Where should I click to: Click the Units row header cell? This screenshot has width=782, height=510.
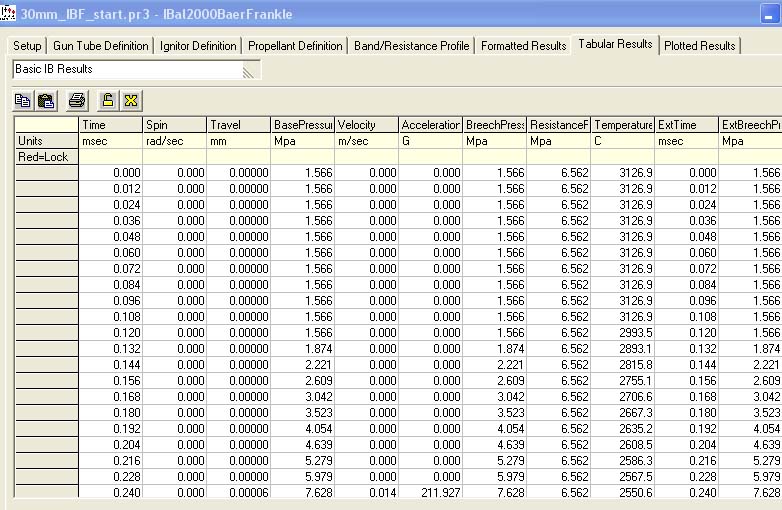[x=46, y=141]
